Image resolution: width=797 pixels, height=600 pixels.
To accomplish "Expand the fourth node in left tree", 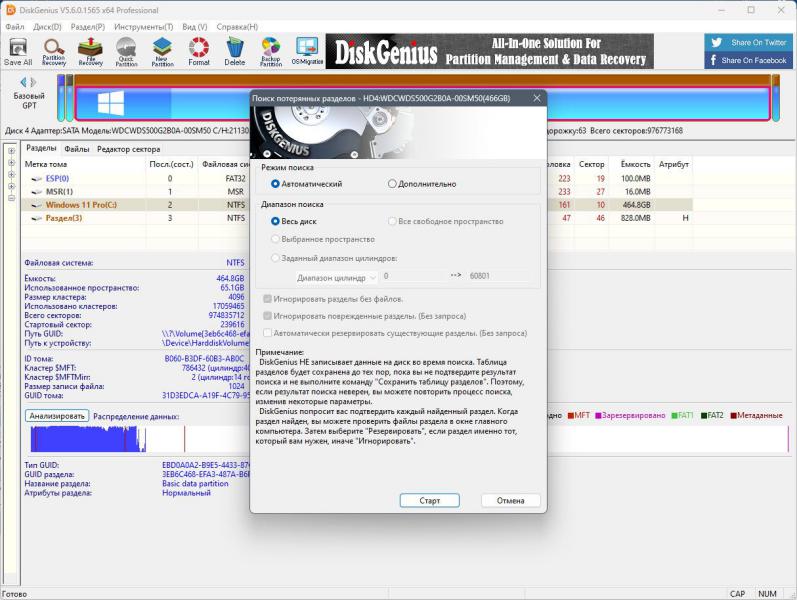I will pos(11,186).
